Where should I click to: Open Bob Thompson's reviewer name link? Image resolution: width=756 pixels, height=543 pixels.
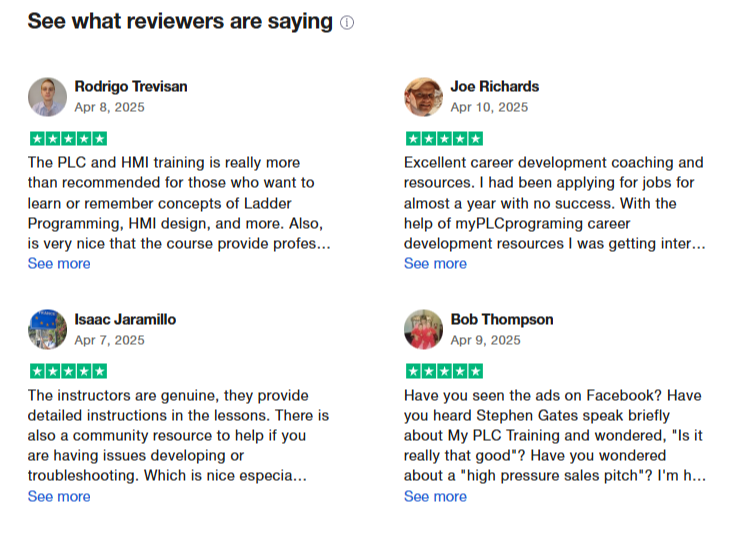[x=501, y=319]
